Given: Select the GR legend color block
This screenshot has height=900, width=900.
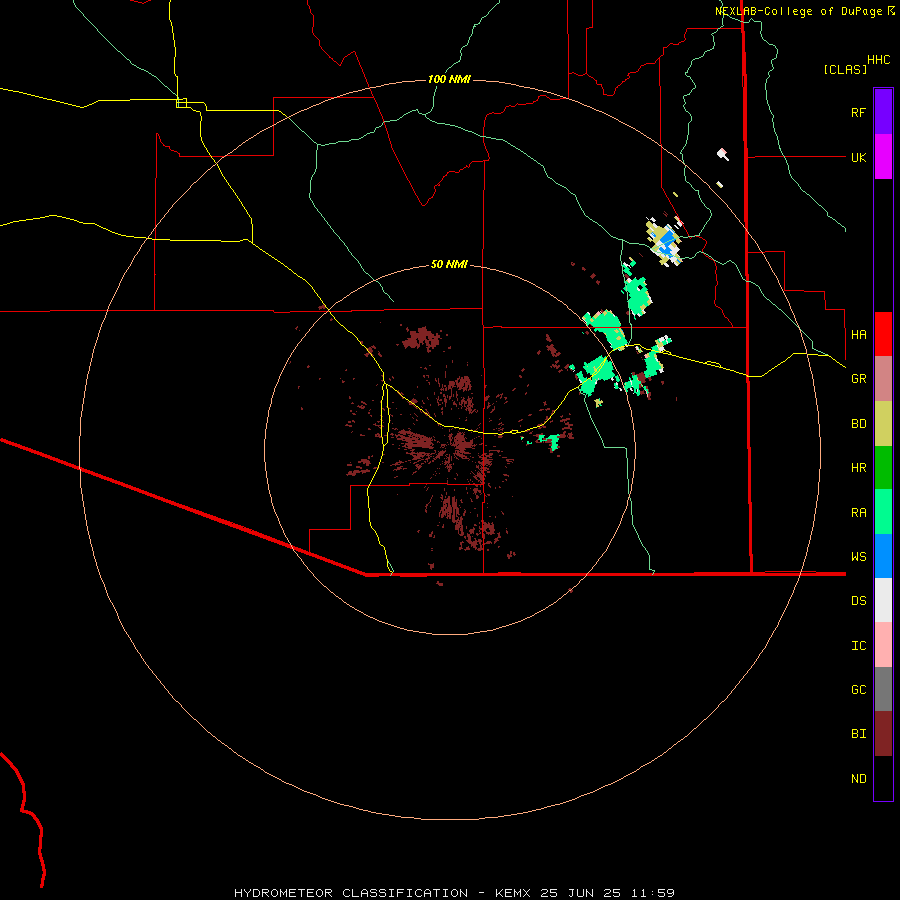Looking at the screenshot, I should click(883, 379).
